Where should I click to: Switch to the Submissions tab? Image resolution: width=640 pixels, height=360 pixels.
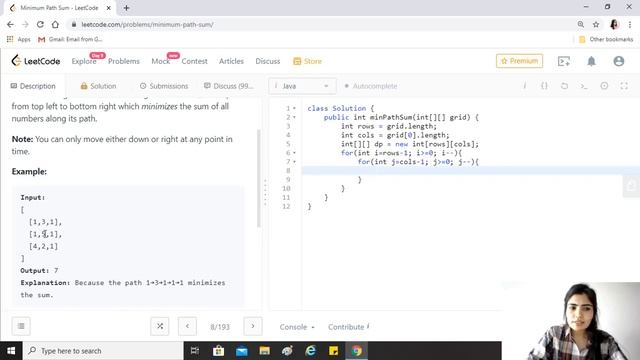(164, 86)
